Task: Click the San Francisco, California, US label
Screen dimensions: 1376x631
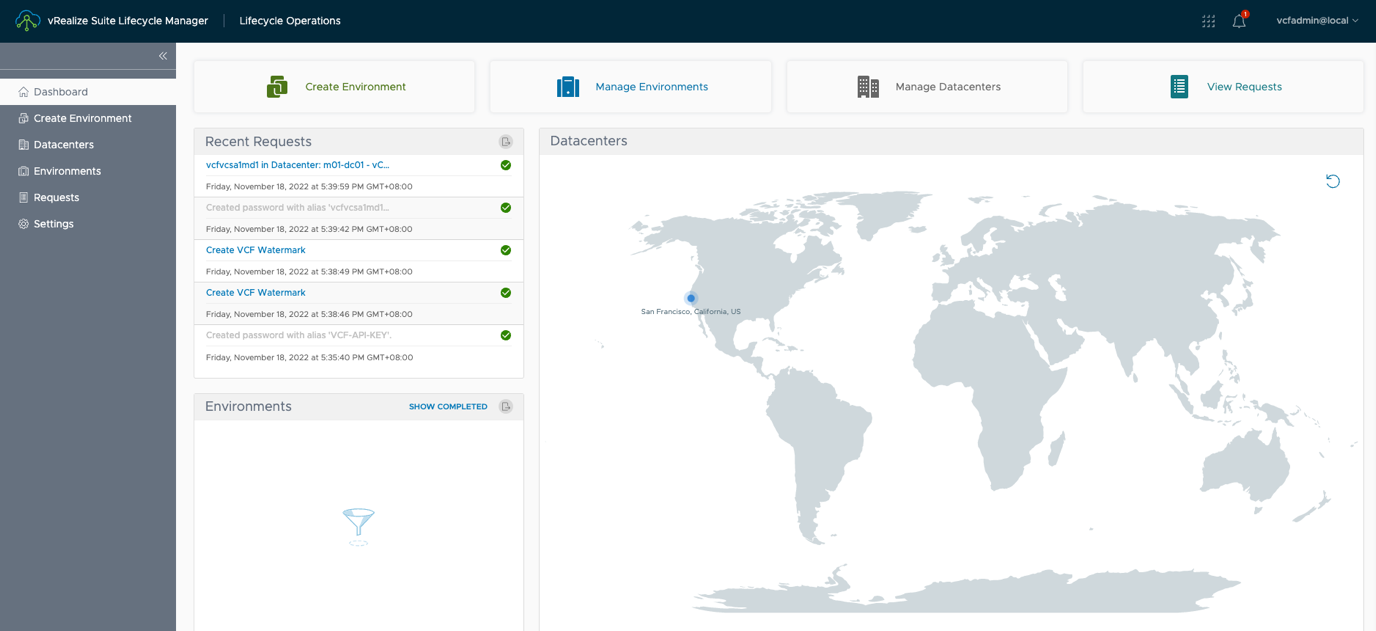Action: point(691,312)
